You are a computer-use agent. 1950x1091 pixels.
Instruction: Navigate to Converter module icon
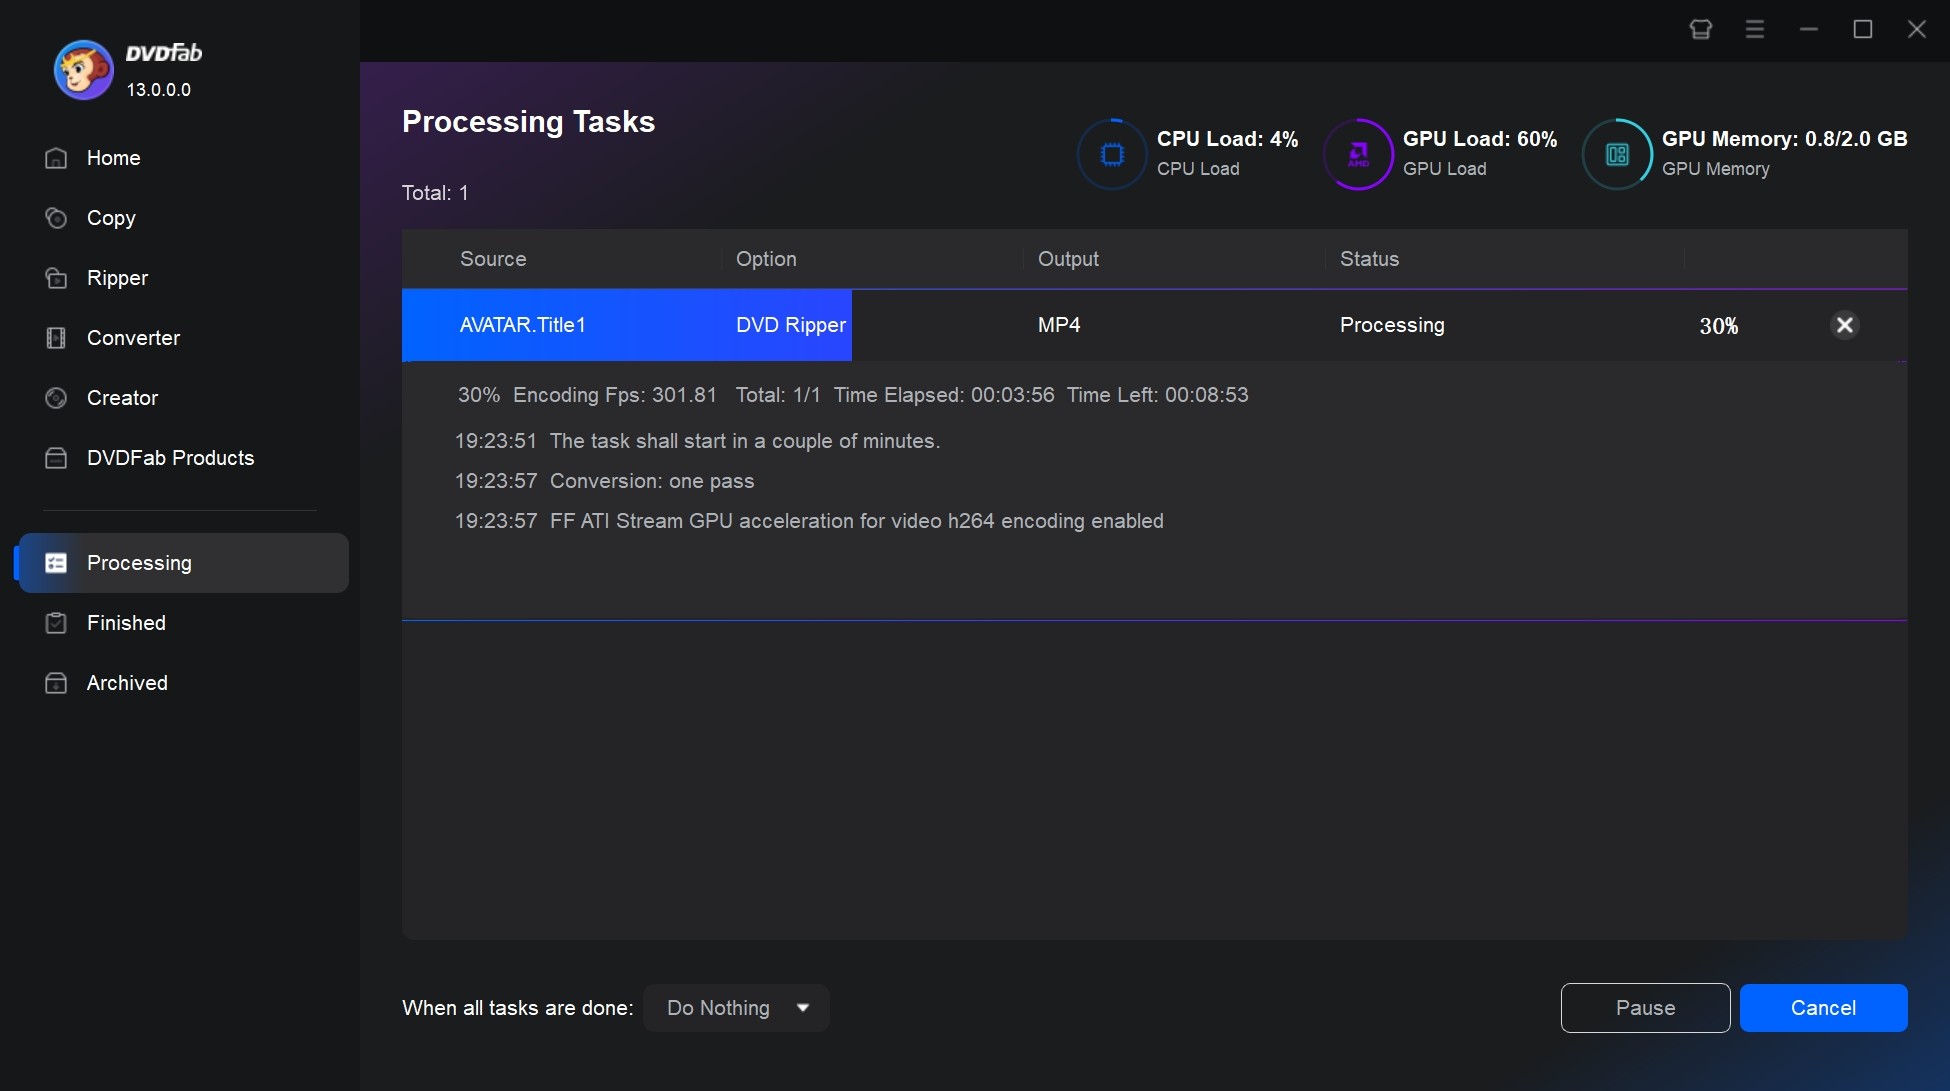(55, 337)
